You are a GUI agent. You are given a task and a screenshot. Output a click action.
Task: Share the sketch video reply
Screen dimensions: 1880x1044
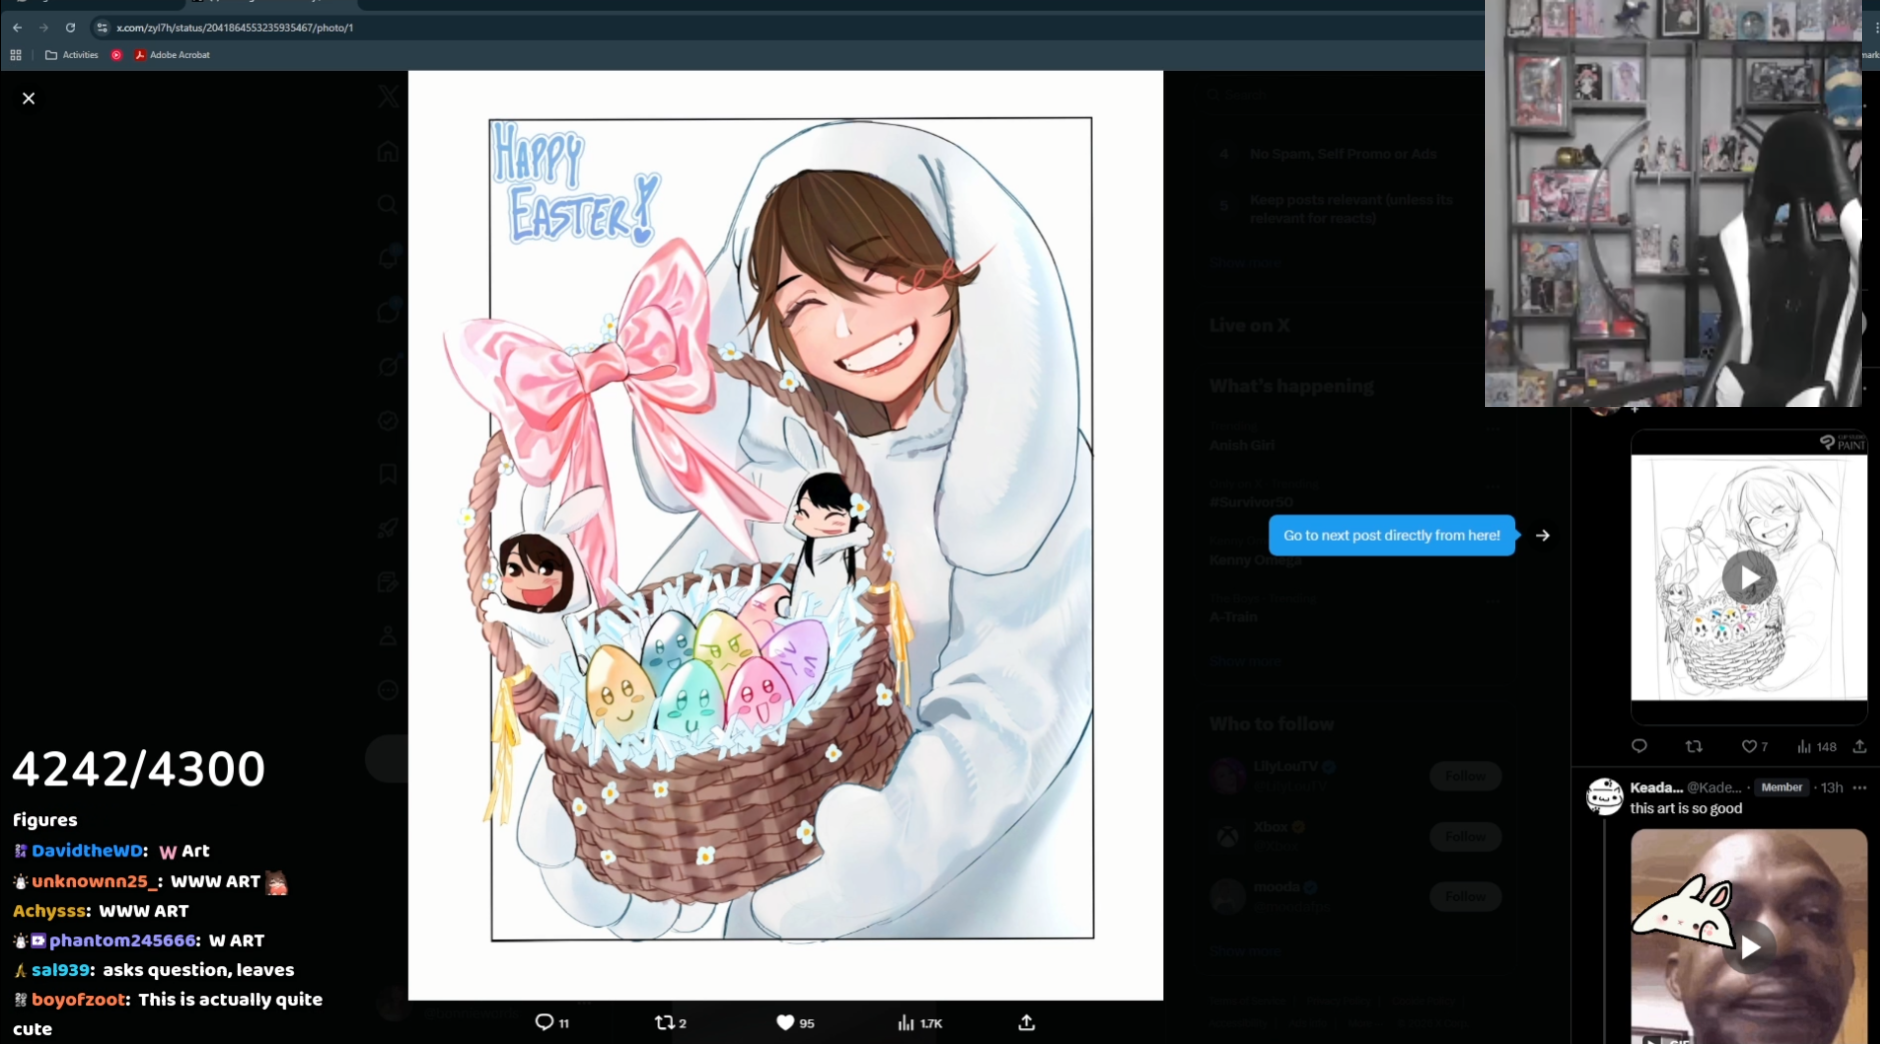pyautogui.click(x=1860, y=746)
